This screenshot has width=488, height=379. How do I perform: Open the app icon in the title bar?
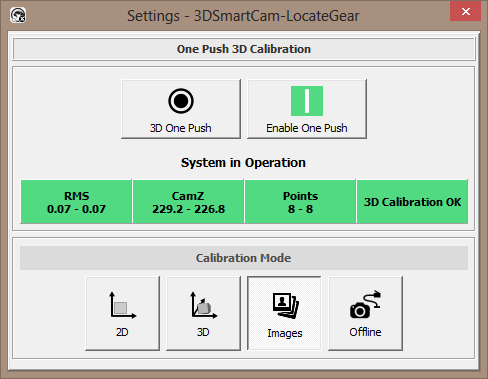pyautogui.click(x=18, y=15)
